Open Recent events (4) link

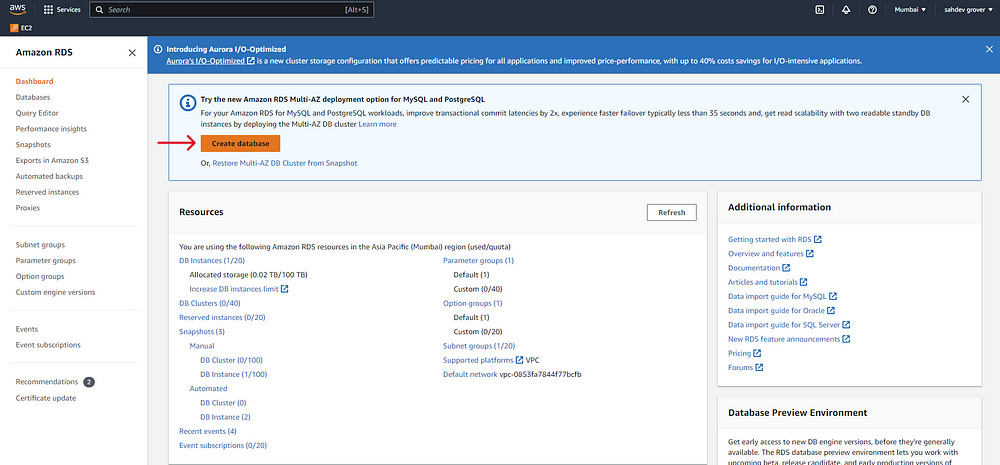pyautogui.click(x=208, y=431)
